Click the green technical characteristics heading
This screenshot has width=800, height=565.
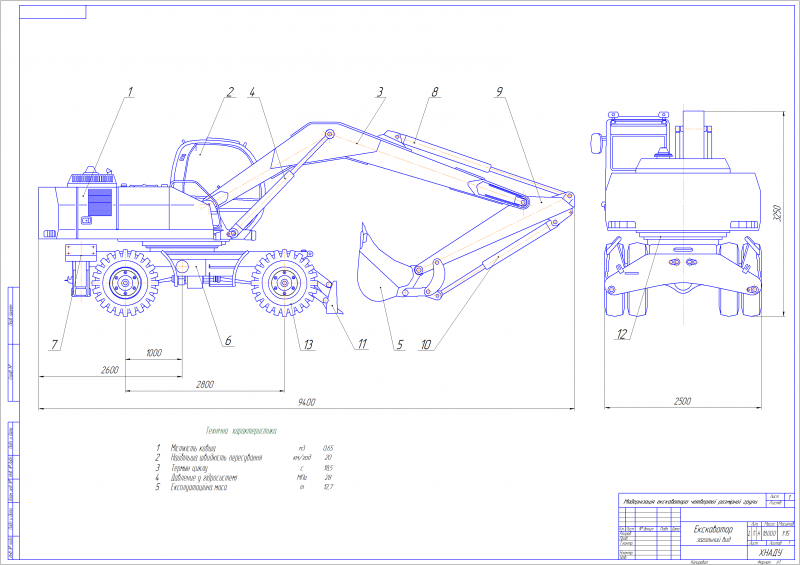click(x=241, y=431)
